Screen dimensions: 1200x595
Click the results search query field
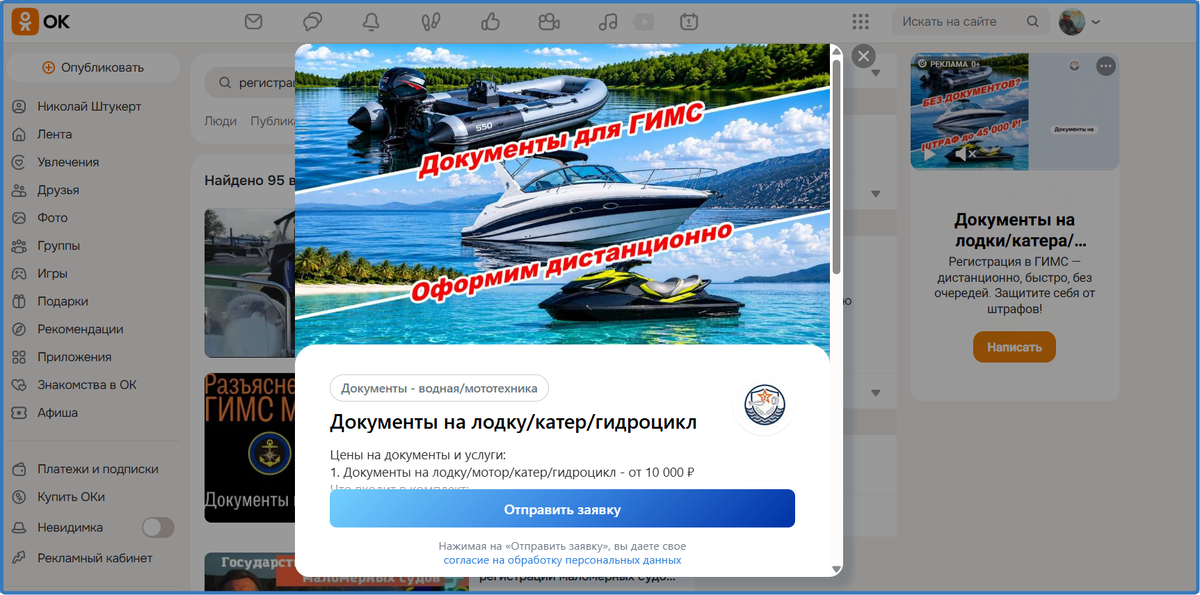coord(250,82)
